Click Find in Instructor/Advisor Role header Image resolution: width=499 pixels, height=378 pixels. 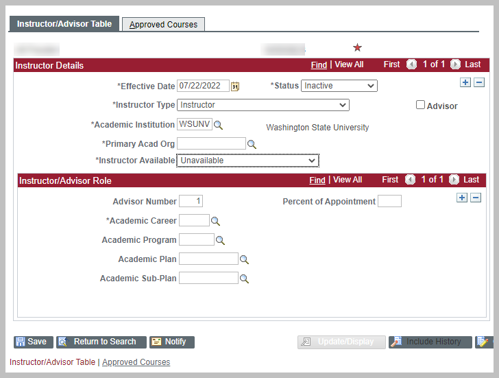(x=317, y=180)
